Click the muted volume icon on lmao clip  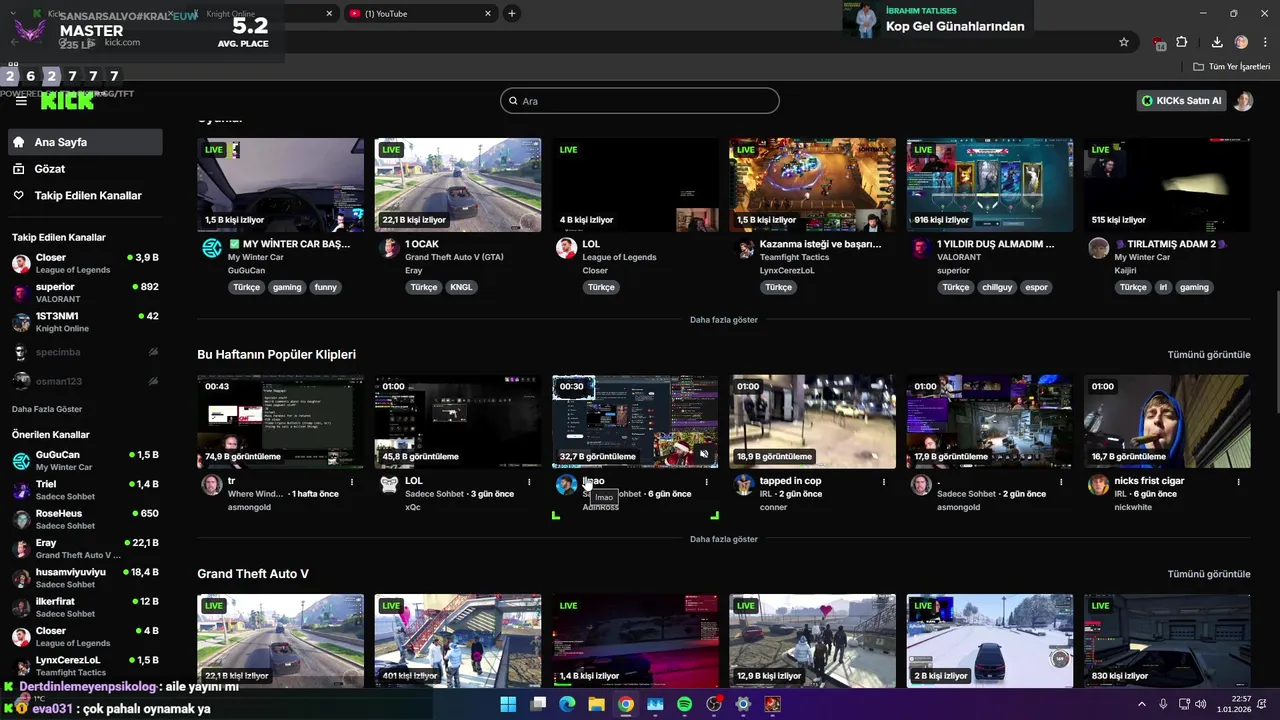pyautogui.click(x=704, y=455)
